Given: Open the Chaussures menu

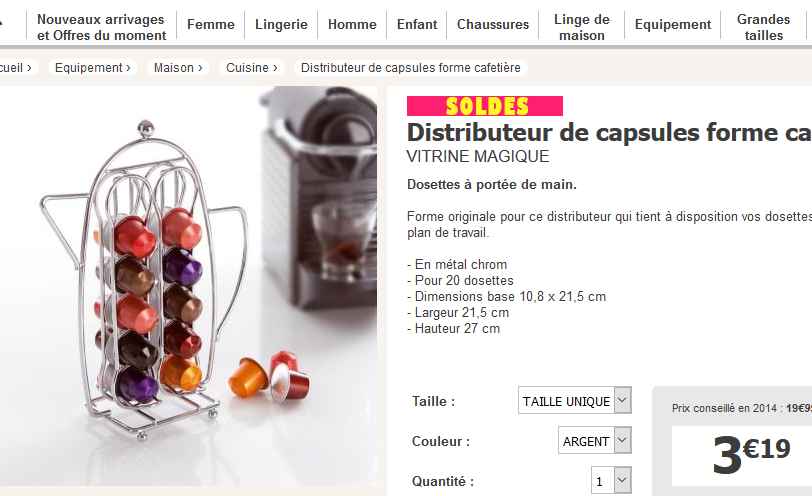Looking at the screenshot, I should point(493,24).
